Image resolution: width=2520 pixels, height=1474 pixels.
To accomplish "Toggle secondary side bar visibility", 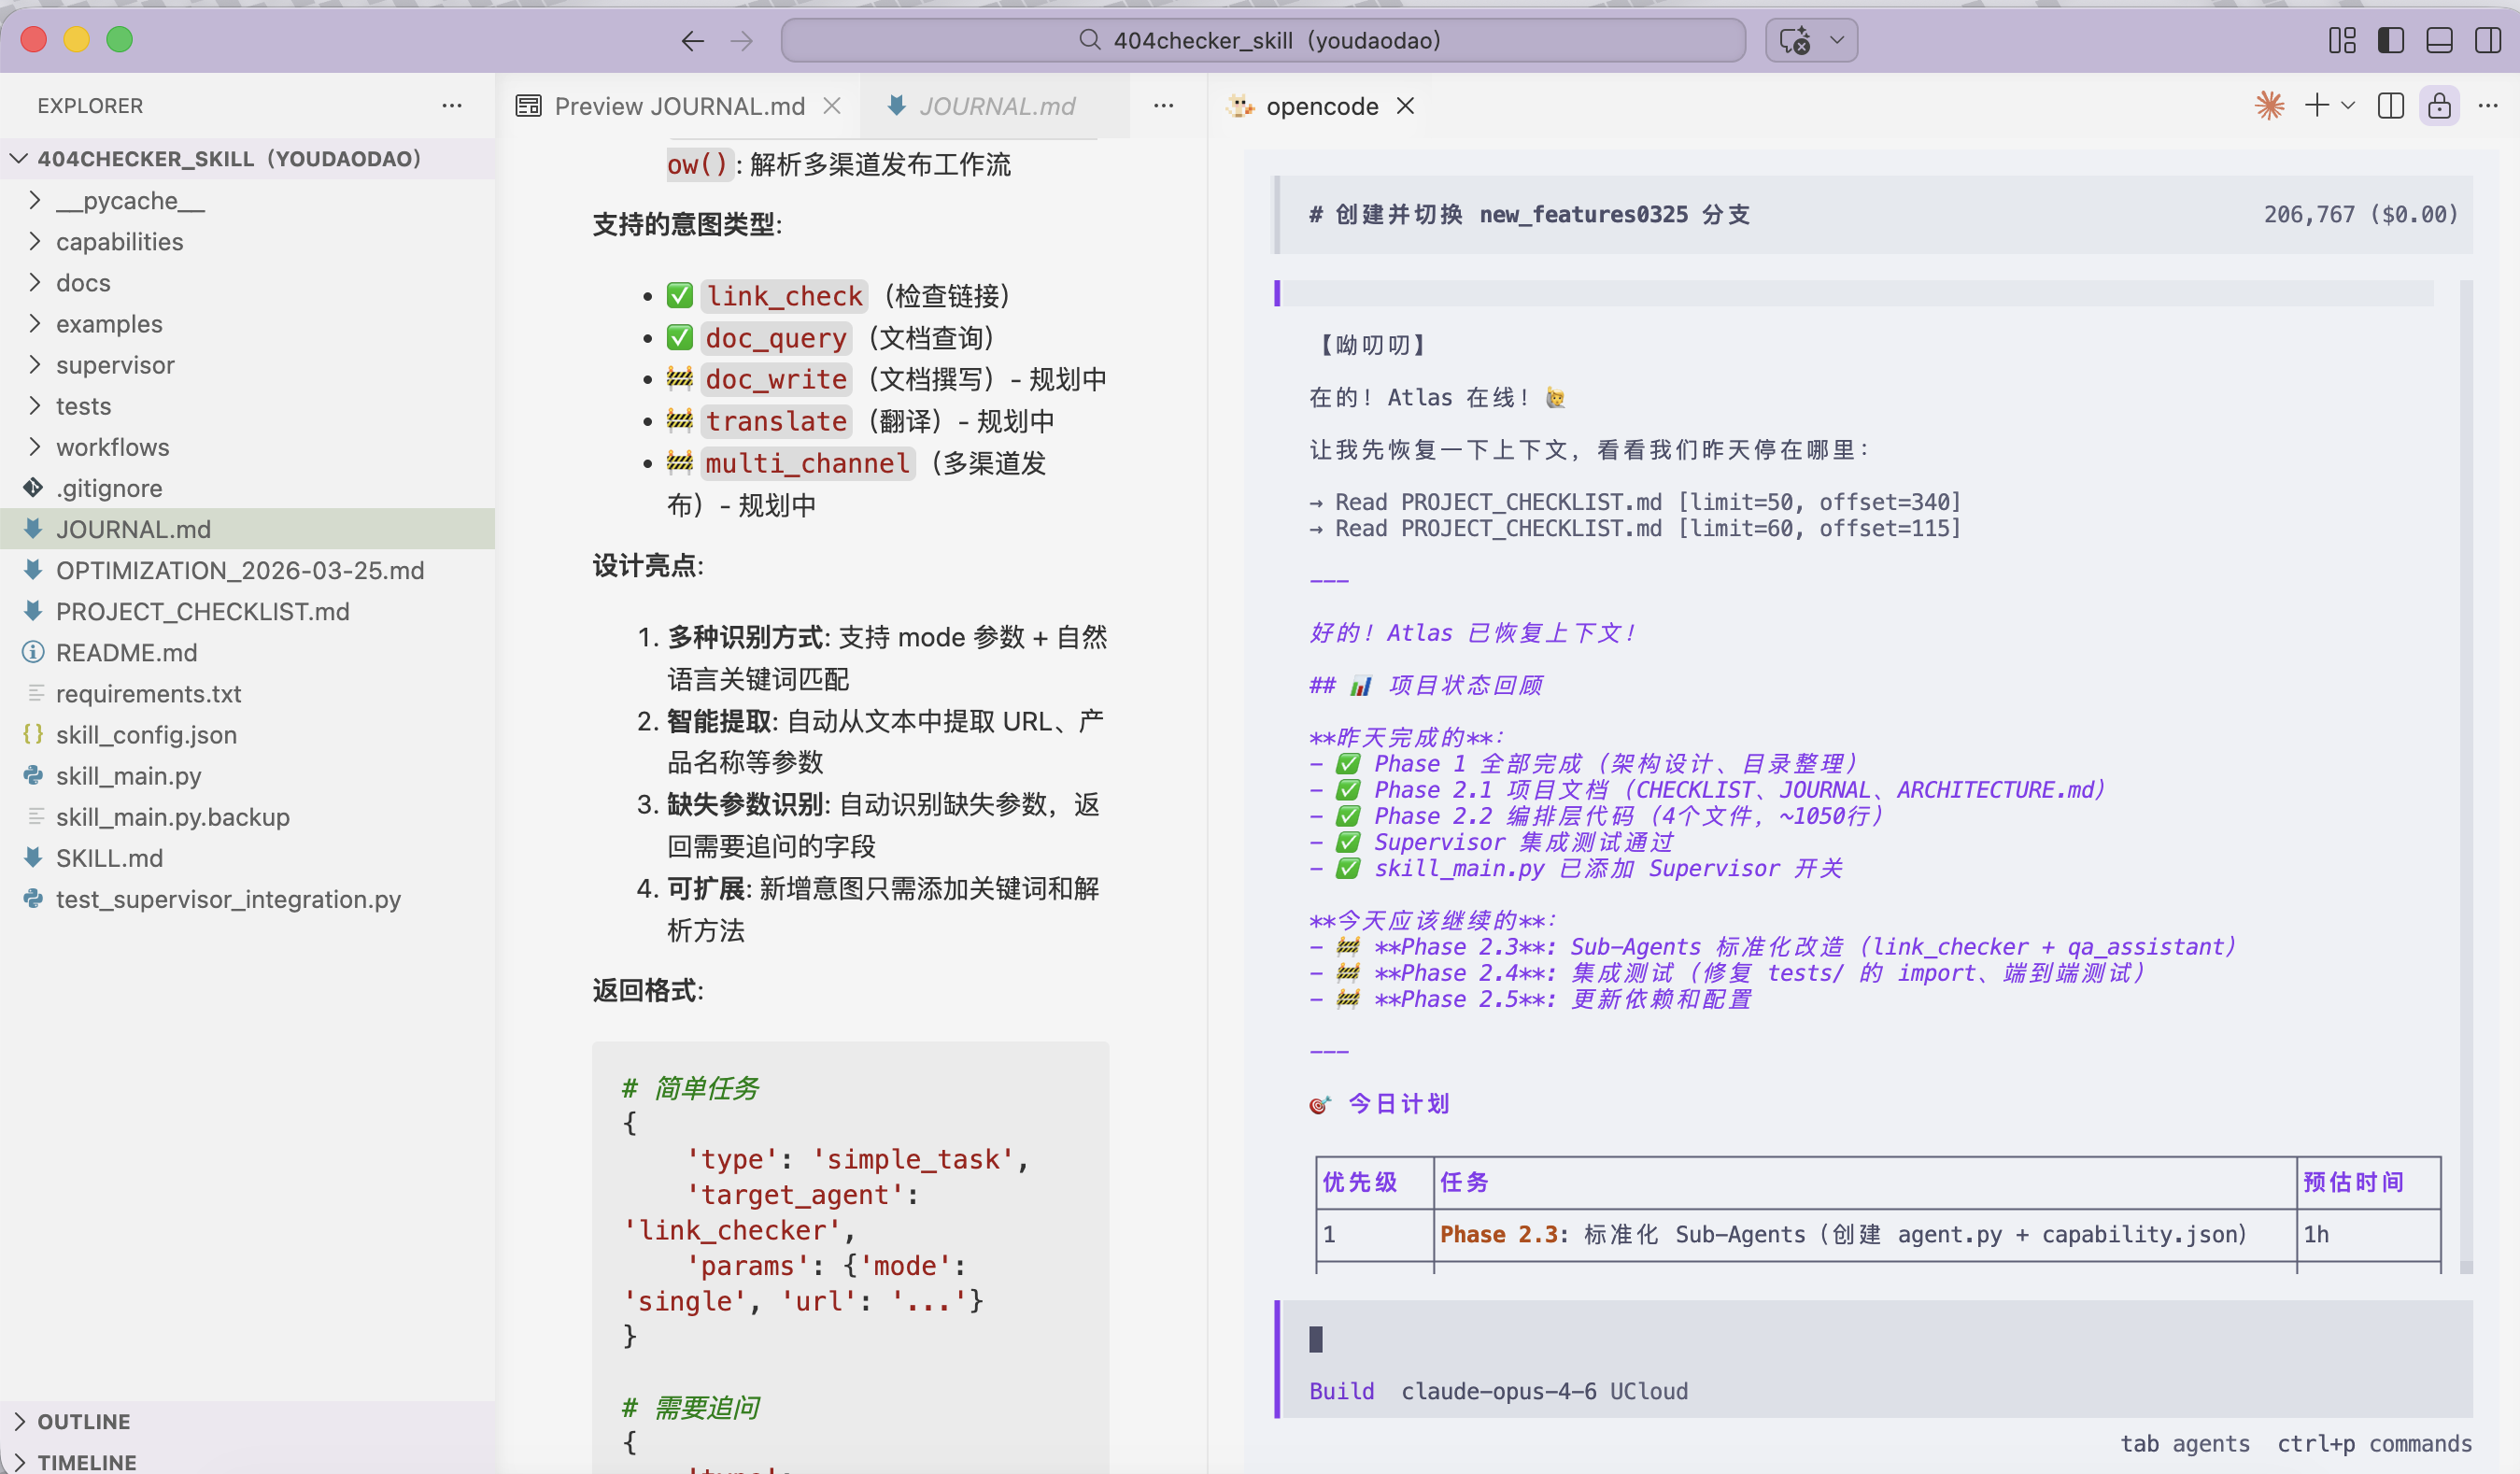I will 2488,40.
